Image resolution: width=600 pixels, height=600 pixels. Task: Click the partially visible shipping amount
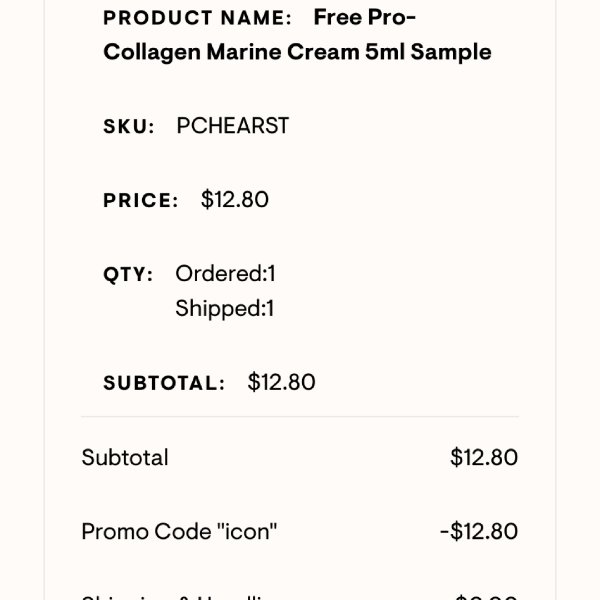(x=486, y=597)
